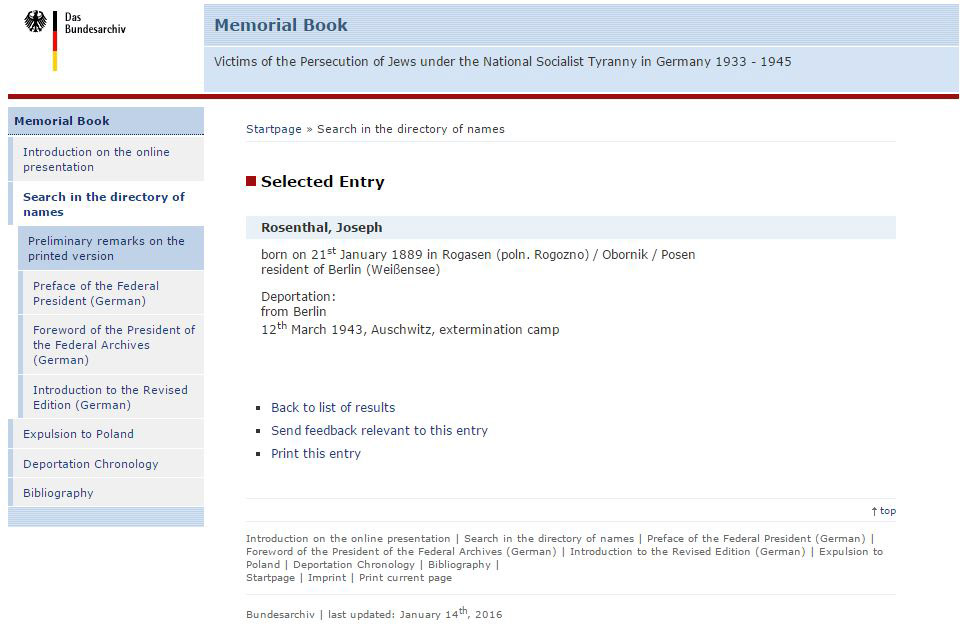Open footer 'Imprint' link
963x636 pixels.
point(327,578)
